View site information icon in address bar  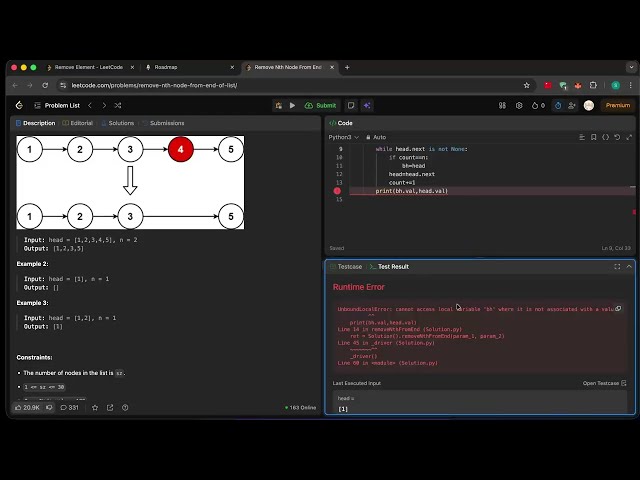(x=62, y=85)
